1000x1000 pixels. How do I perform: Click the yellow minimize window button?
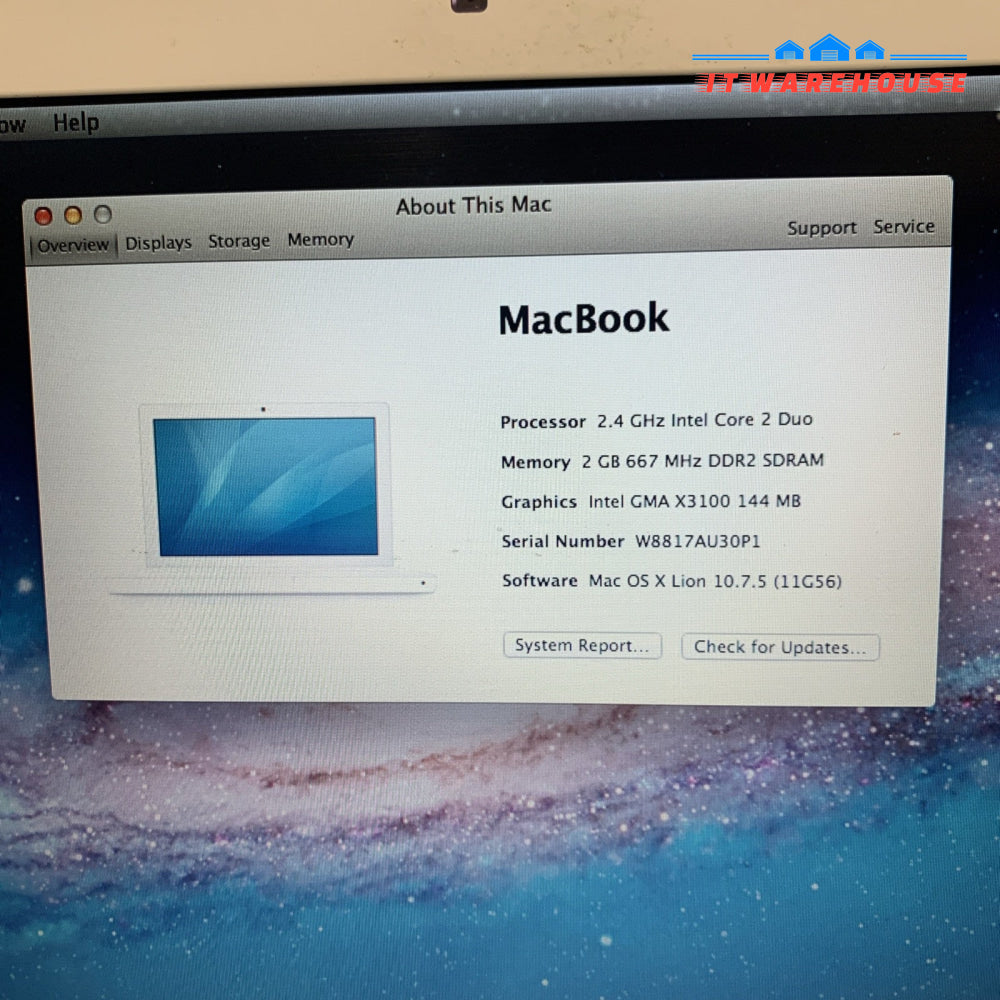73,215
